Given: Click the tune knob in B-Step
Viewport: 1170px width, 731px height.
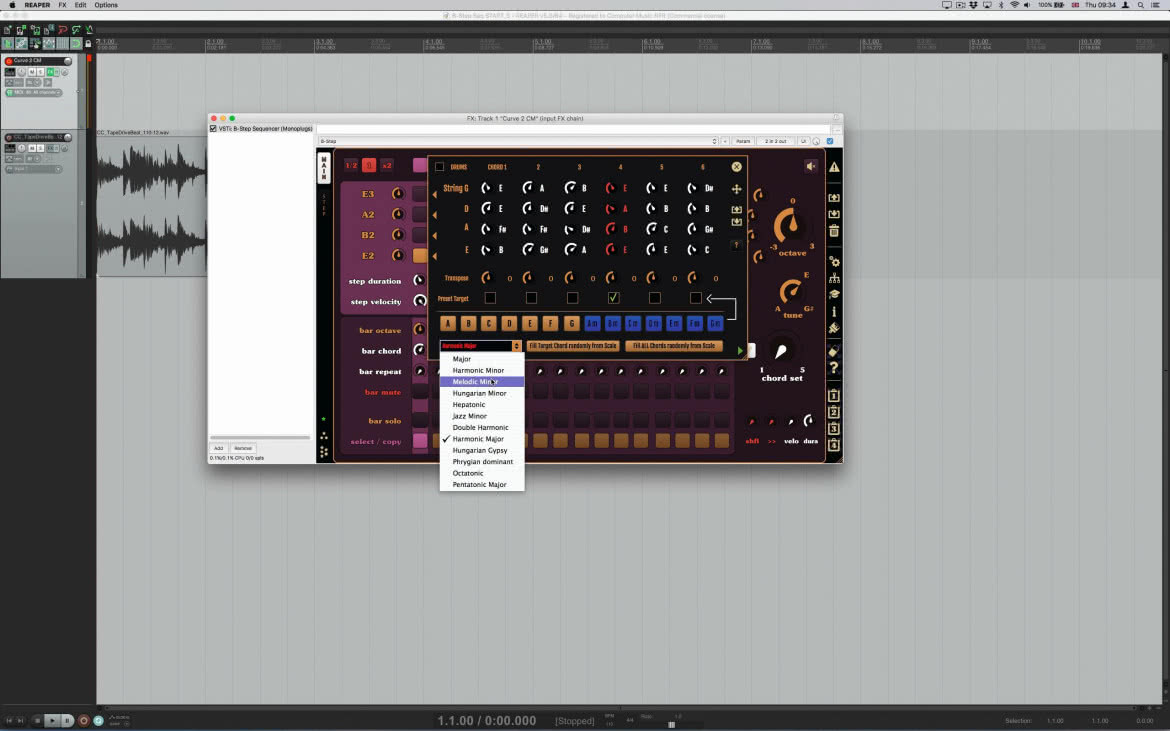Looking at the screenshot, I should (x=792, y=292).
